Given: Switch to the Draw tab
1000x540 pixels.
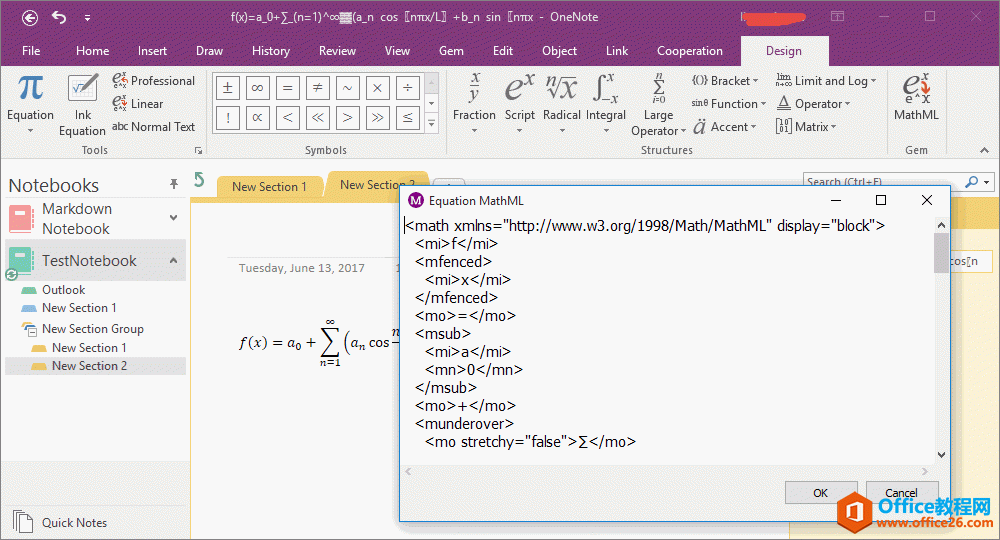Looking at the screenshot, I should coord(209,51).
